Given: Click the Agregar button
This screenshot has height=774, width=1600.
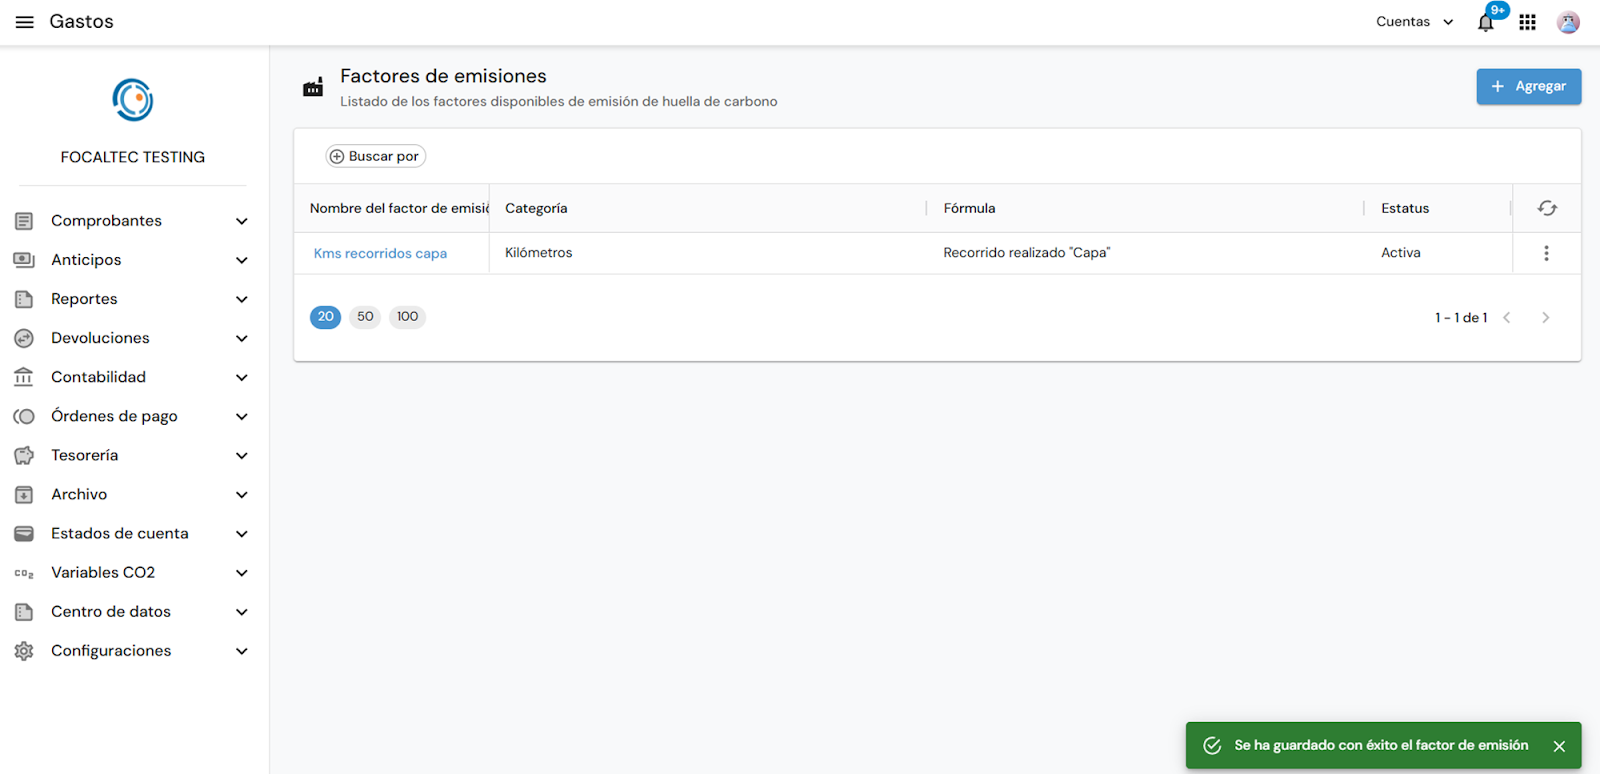Looking at the screenshot, I should (1528, 86).
